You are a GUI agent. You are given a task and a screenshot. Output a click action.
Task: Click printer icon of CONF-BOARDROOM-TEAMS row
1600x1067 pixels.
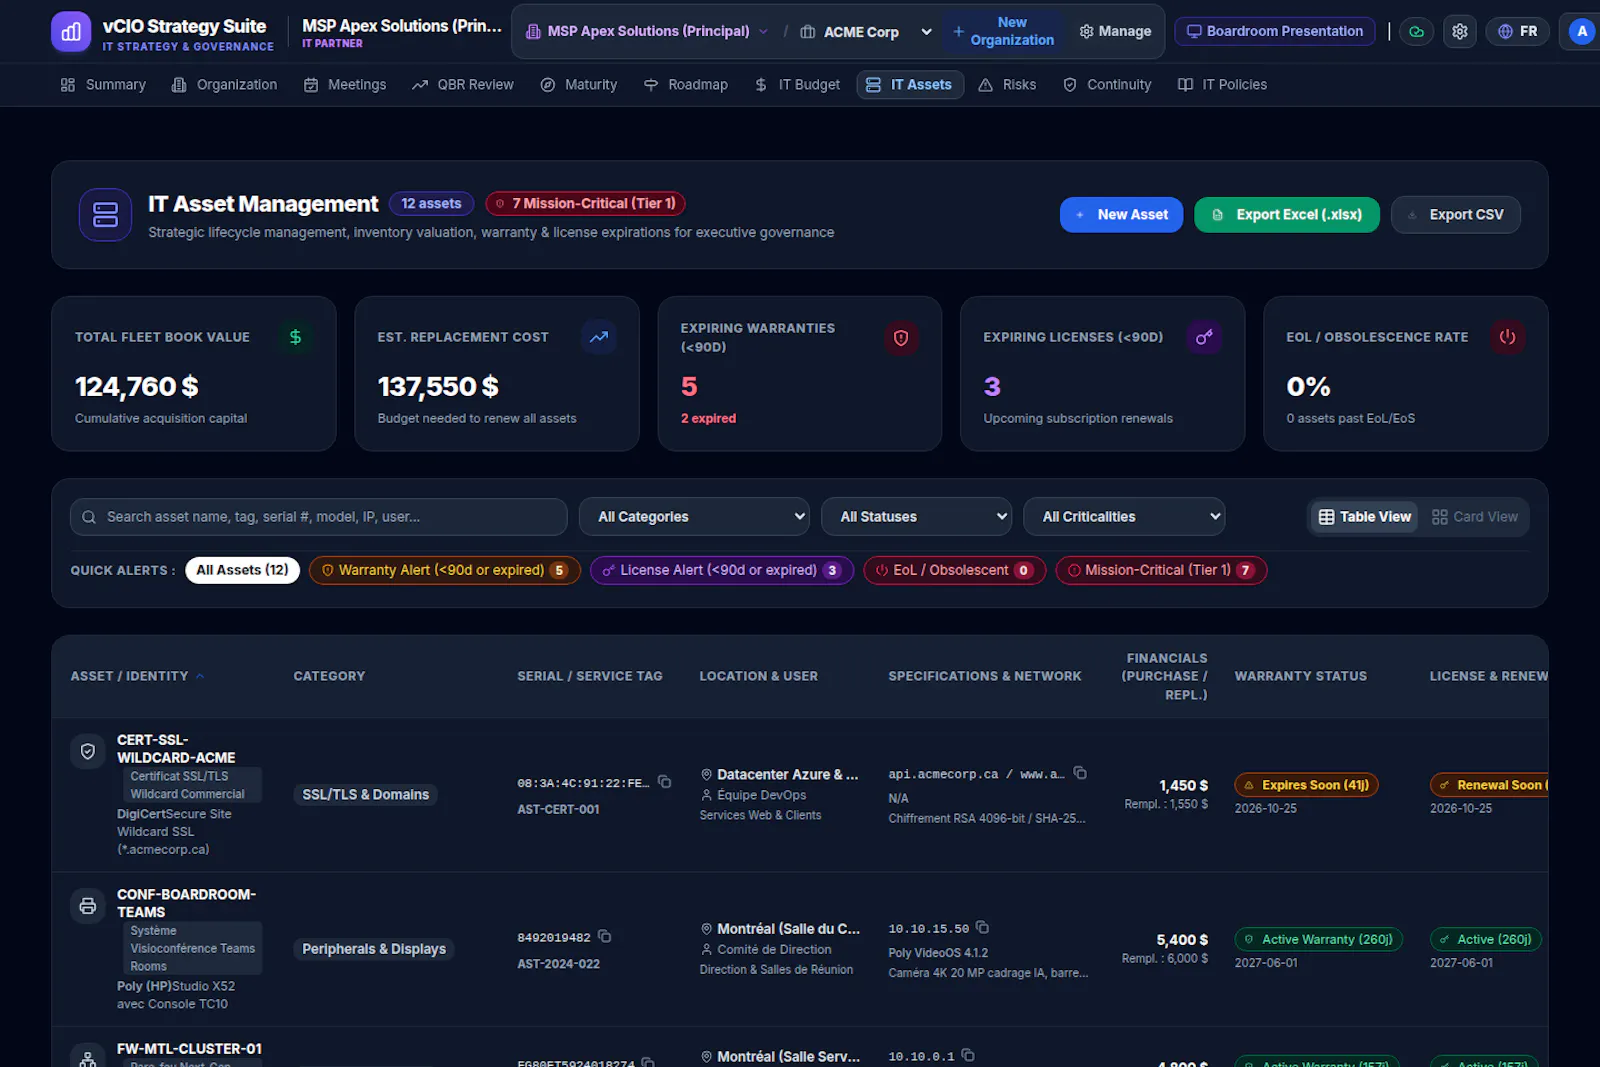[88, 906]
